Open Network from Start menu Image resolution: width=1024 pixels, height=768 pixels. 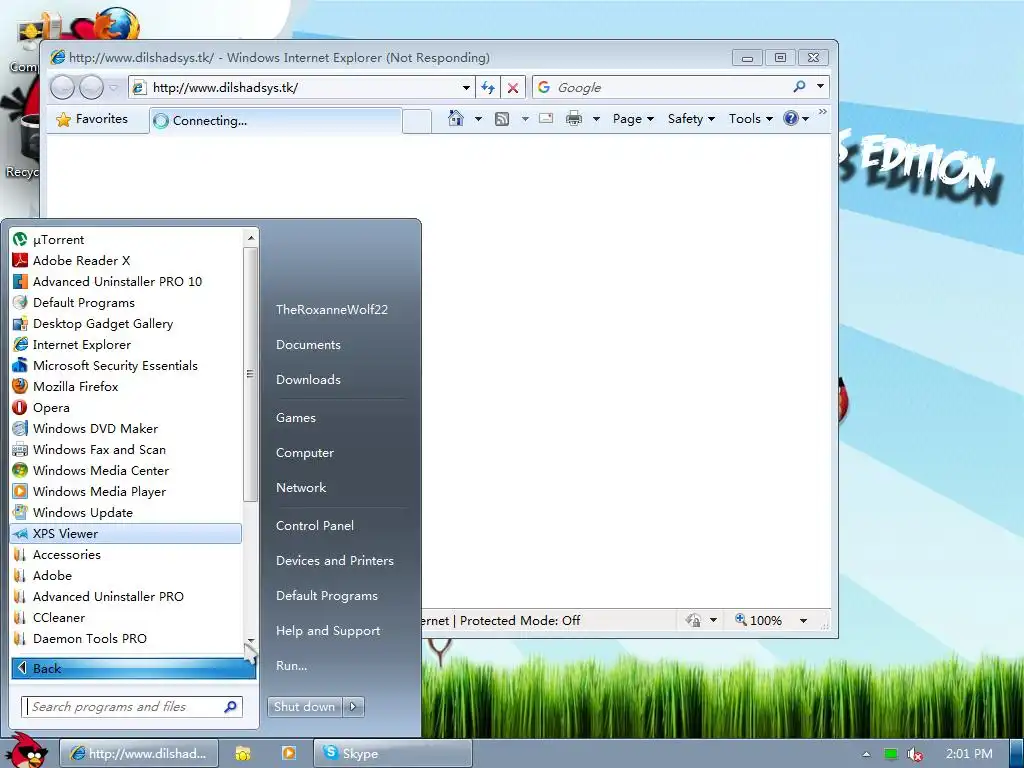click(300, 488)
